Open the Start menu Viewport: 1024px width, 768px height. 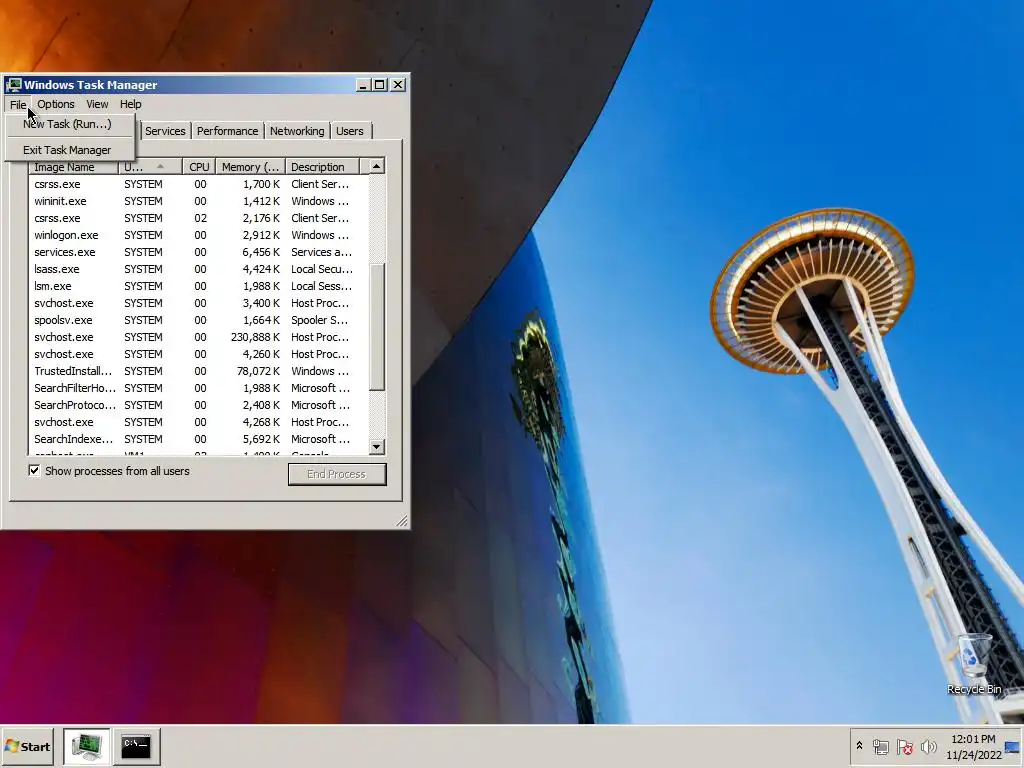(27, 746)
